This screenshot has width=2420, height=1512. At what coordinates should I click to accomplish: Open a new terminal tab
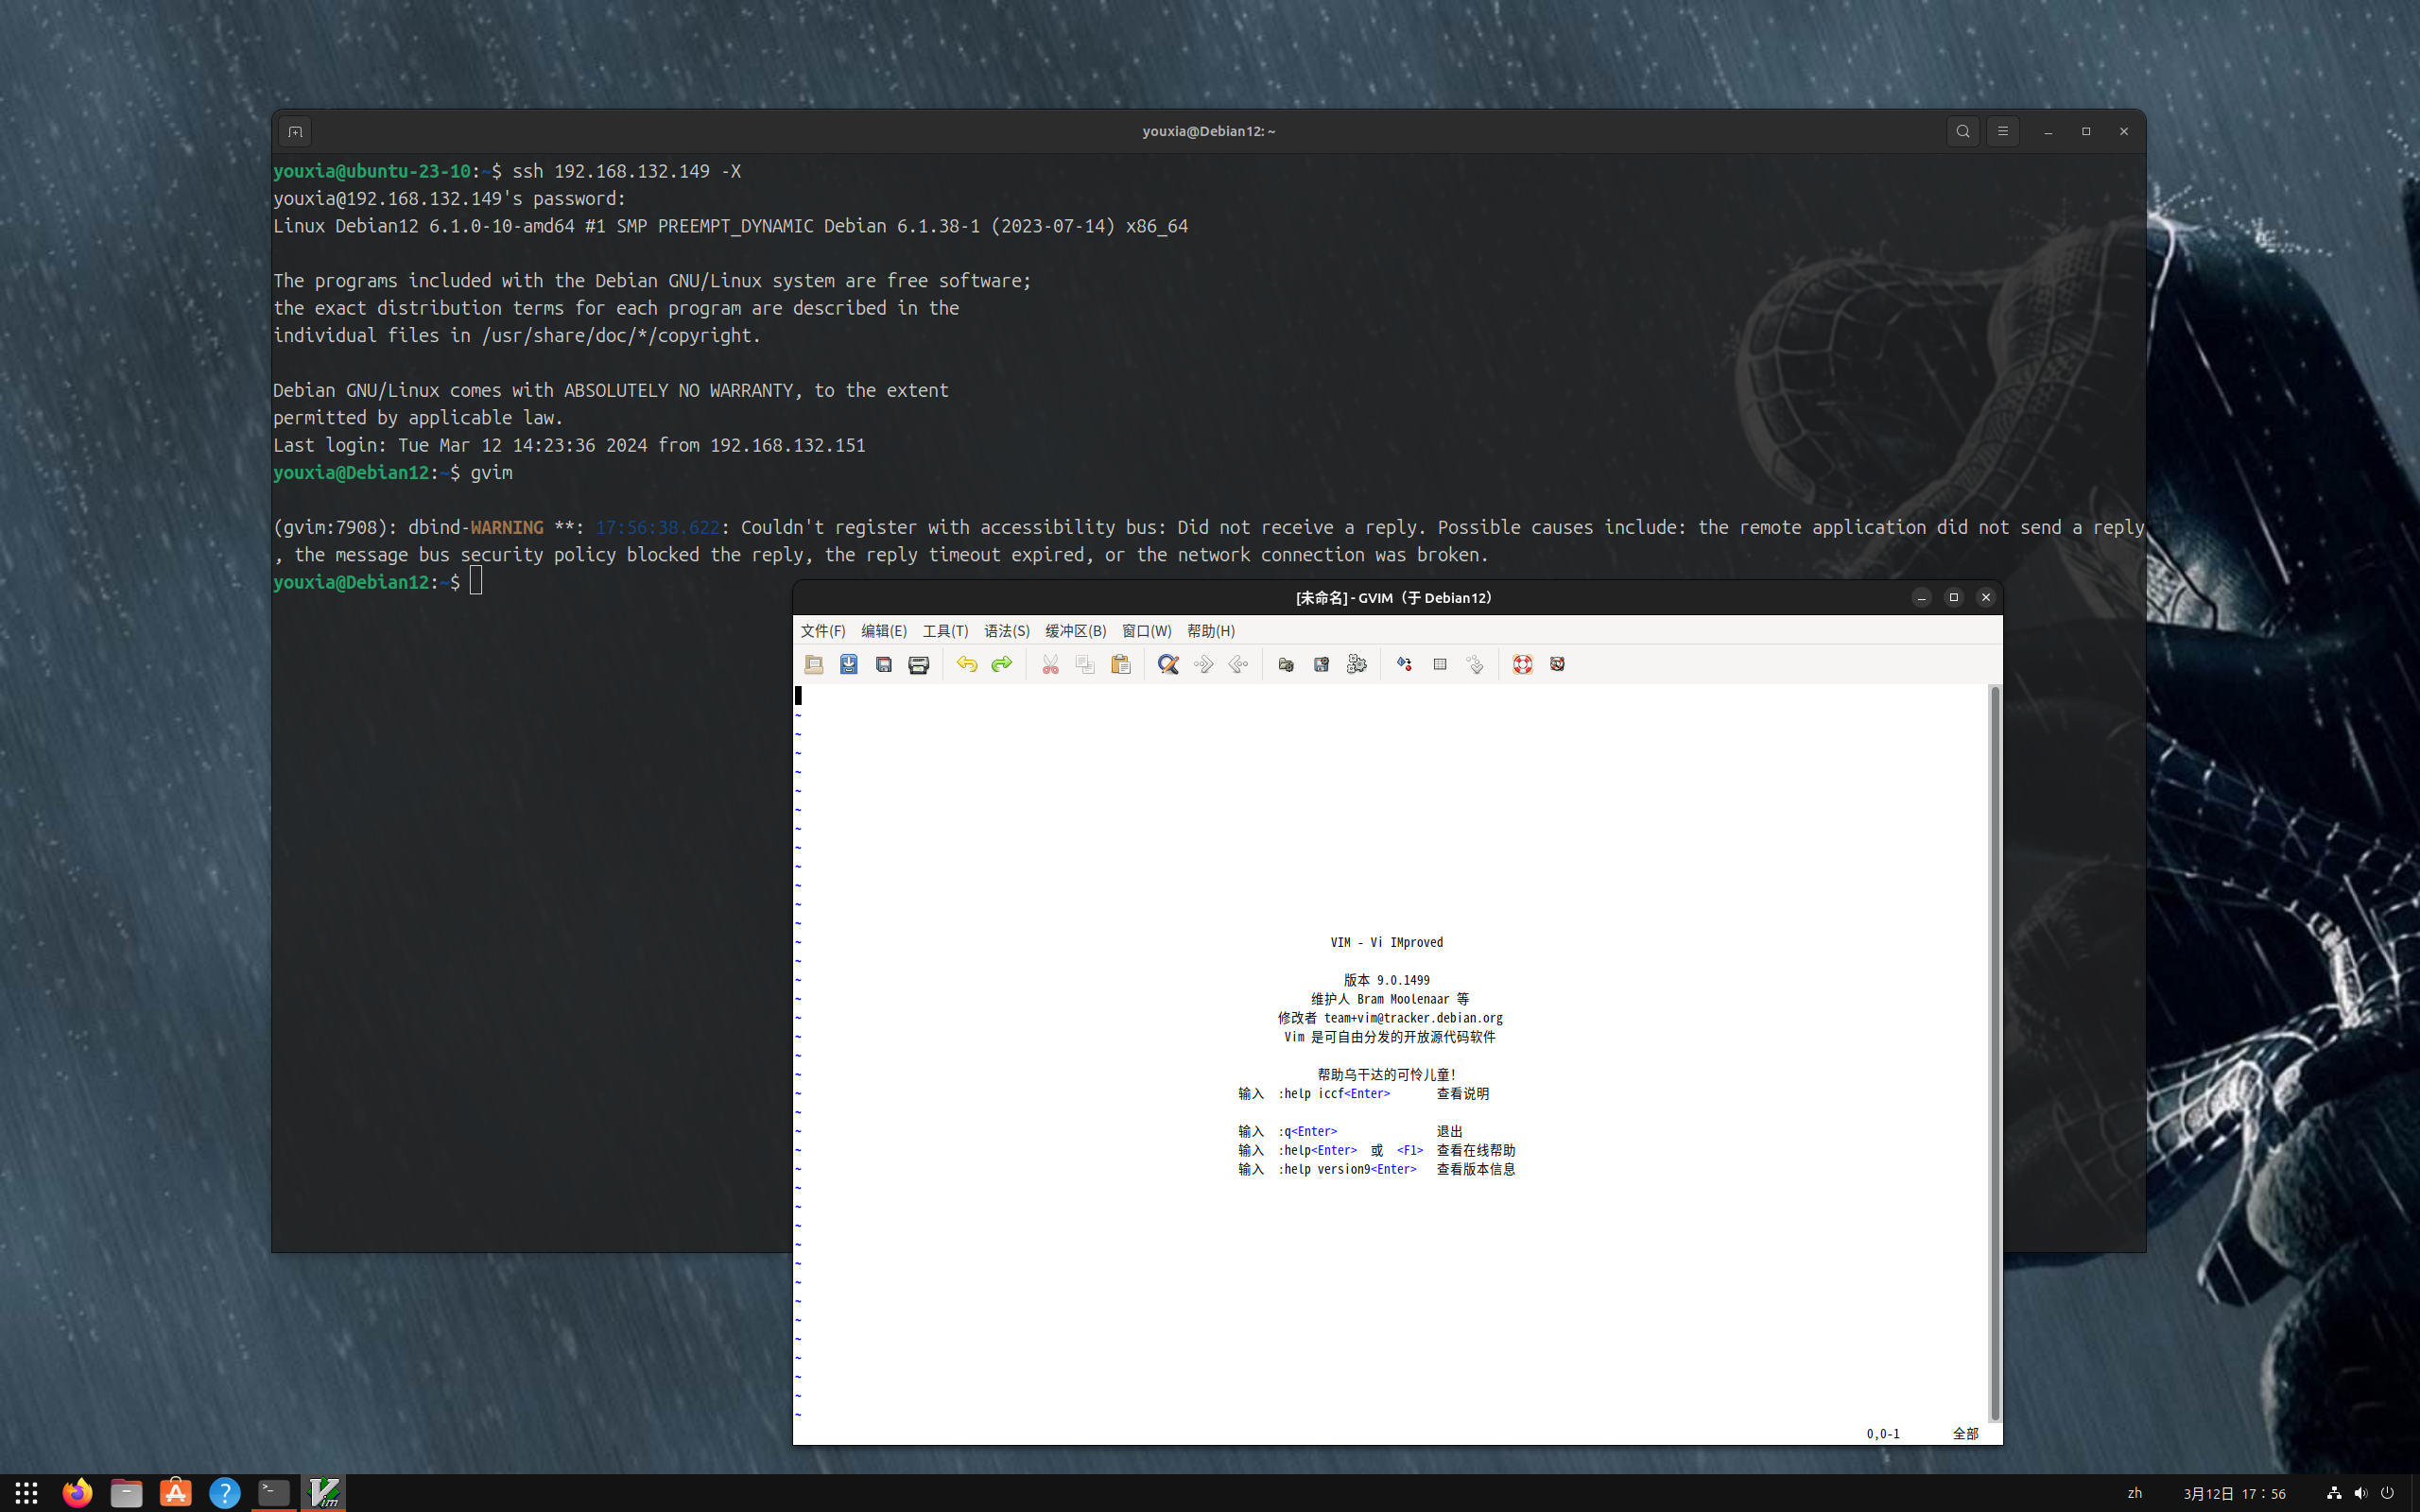[295, 131]
